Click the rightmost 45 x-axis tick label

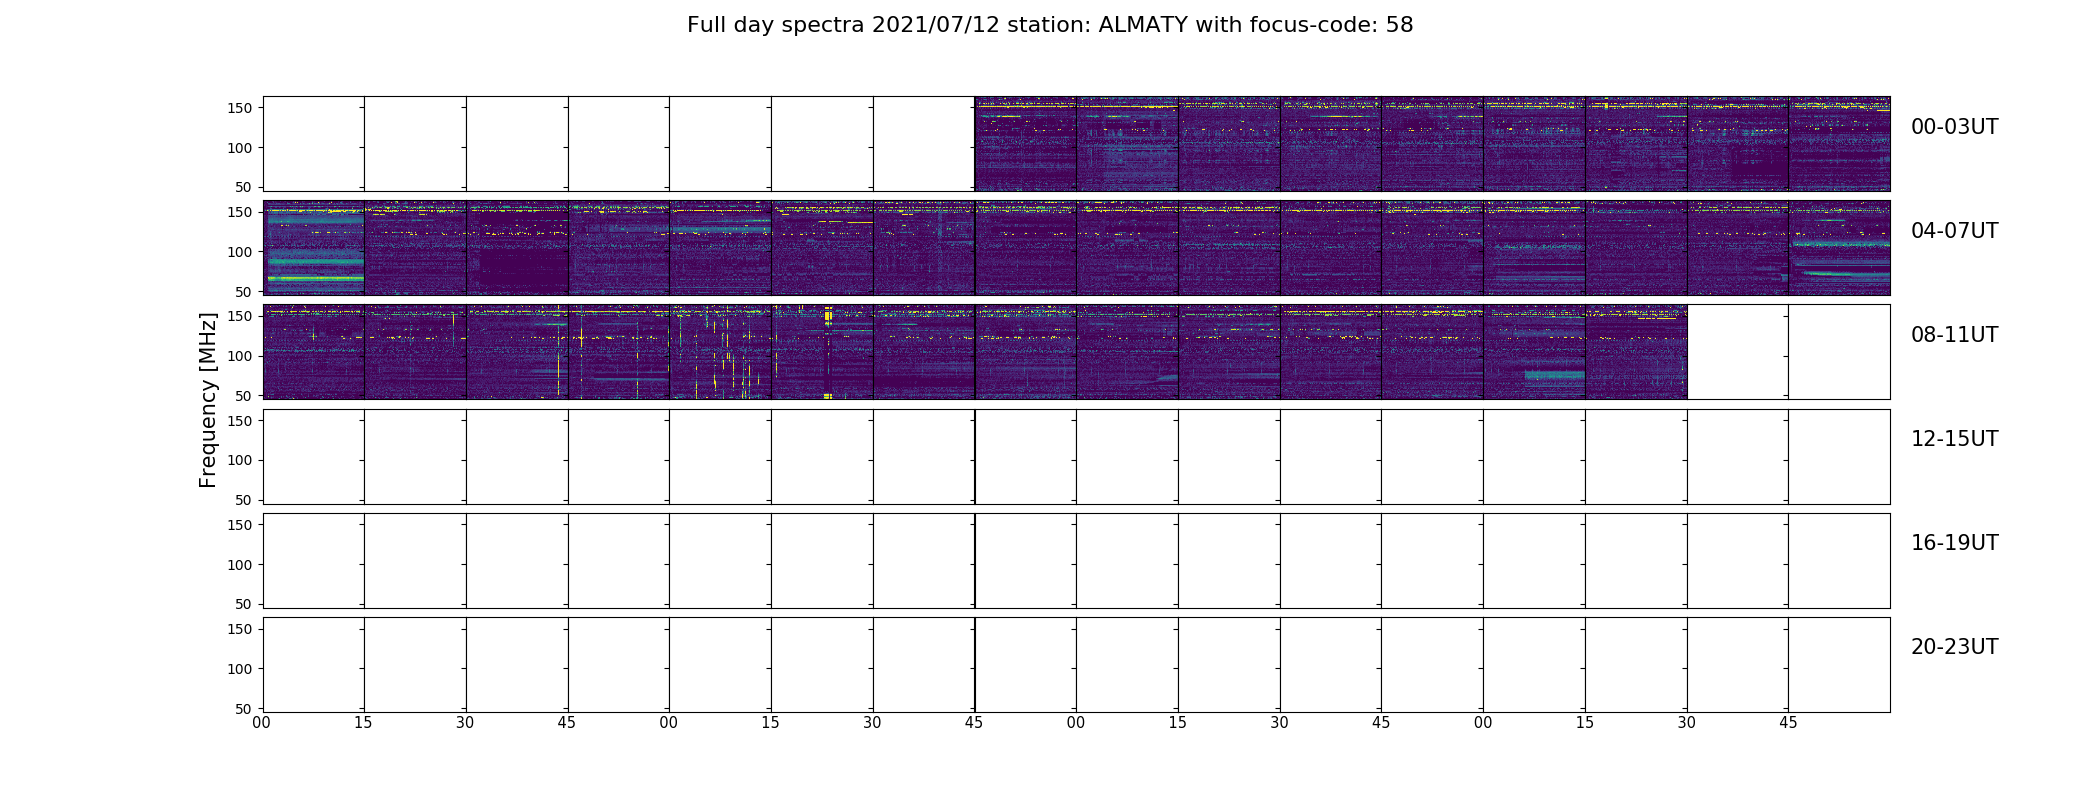coord(1788,723)
